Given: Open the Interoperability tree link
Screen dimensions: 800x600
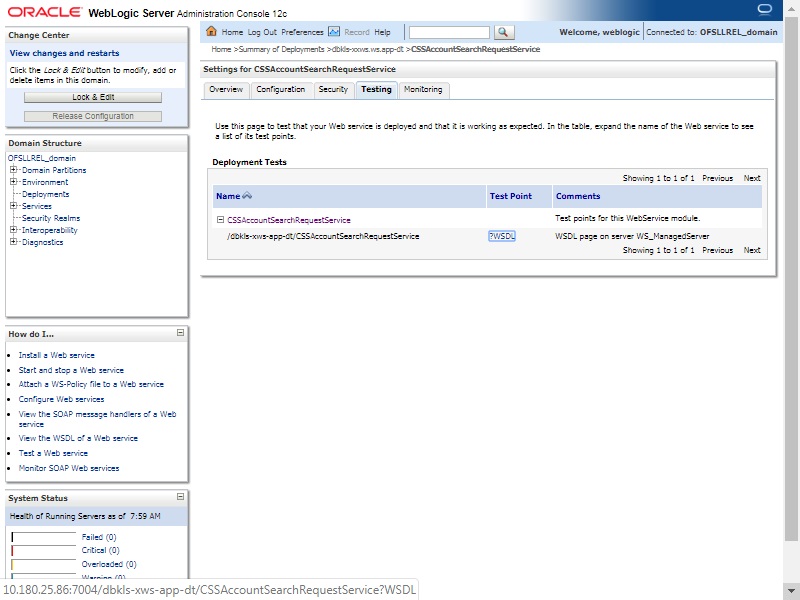Looking at the screenshot, I should [49, 230].
